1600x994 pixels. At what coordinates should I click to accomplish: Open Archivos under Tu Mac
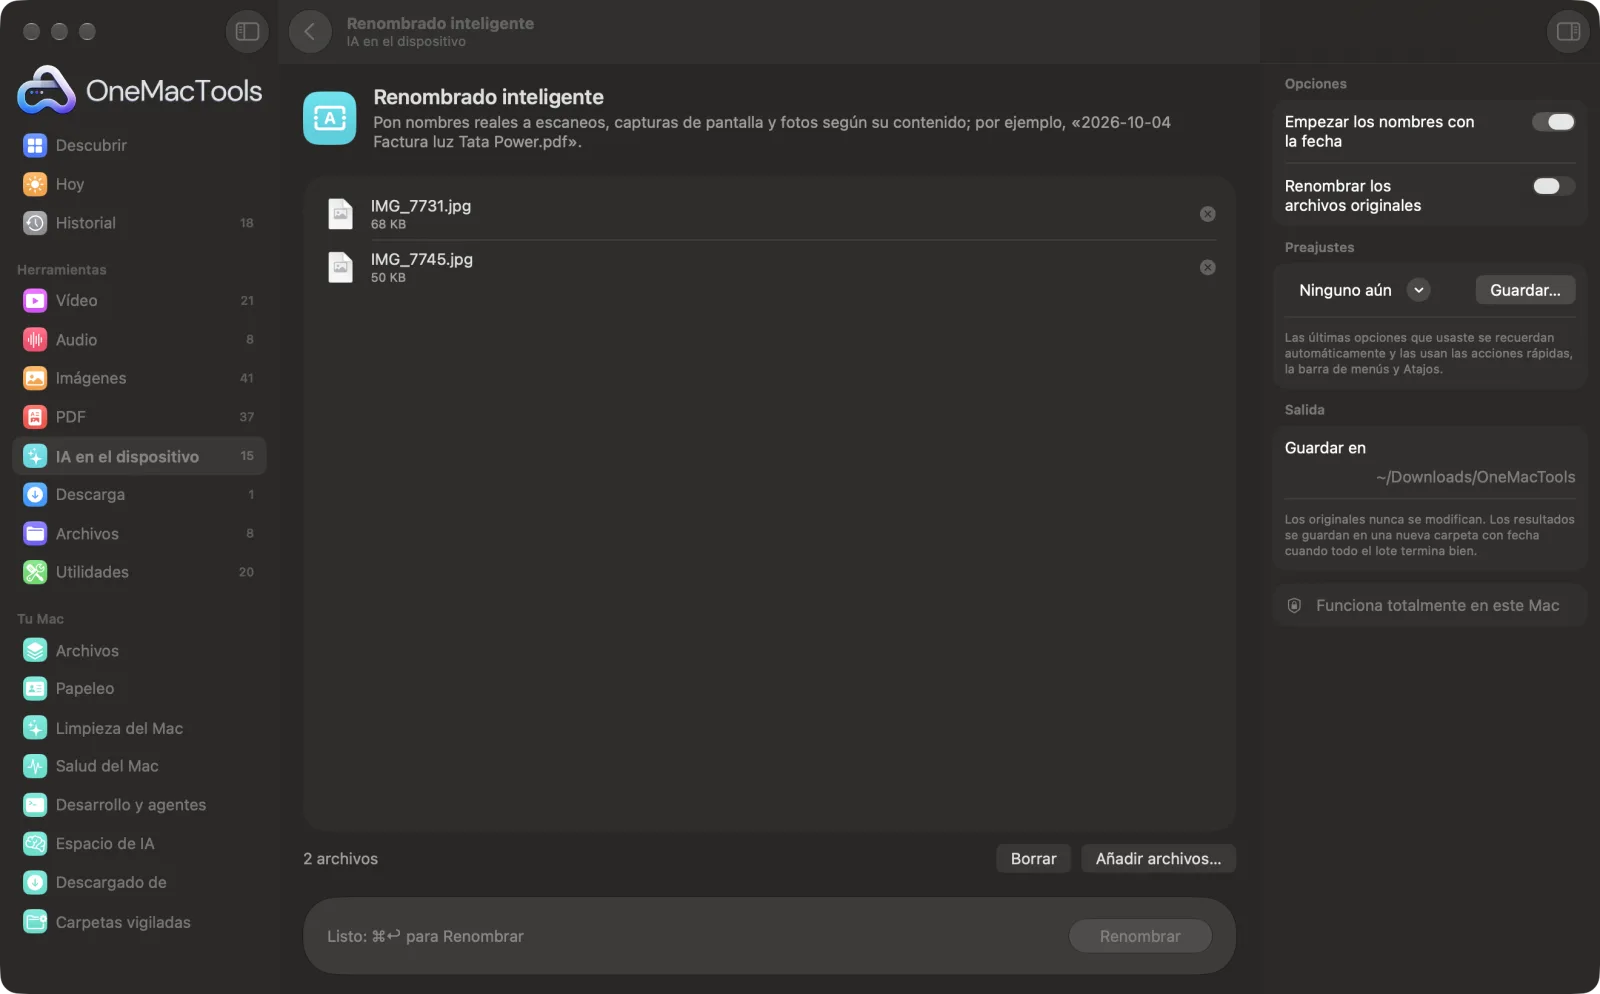pyautogui.click(x=139, y=651)
